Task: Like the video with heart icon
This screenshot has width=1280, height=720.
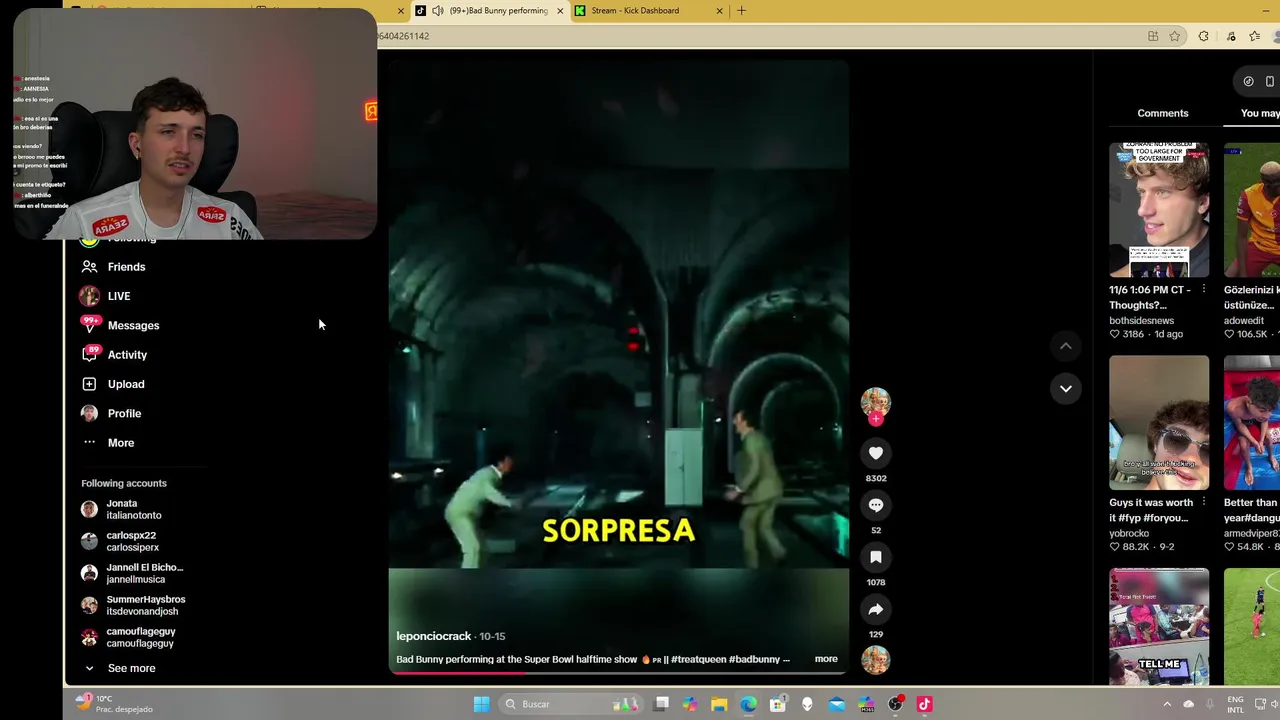Action: (876, 453)
